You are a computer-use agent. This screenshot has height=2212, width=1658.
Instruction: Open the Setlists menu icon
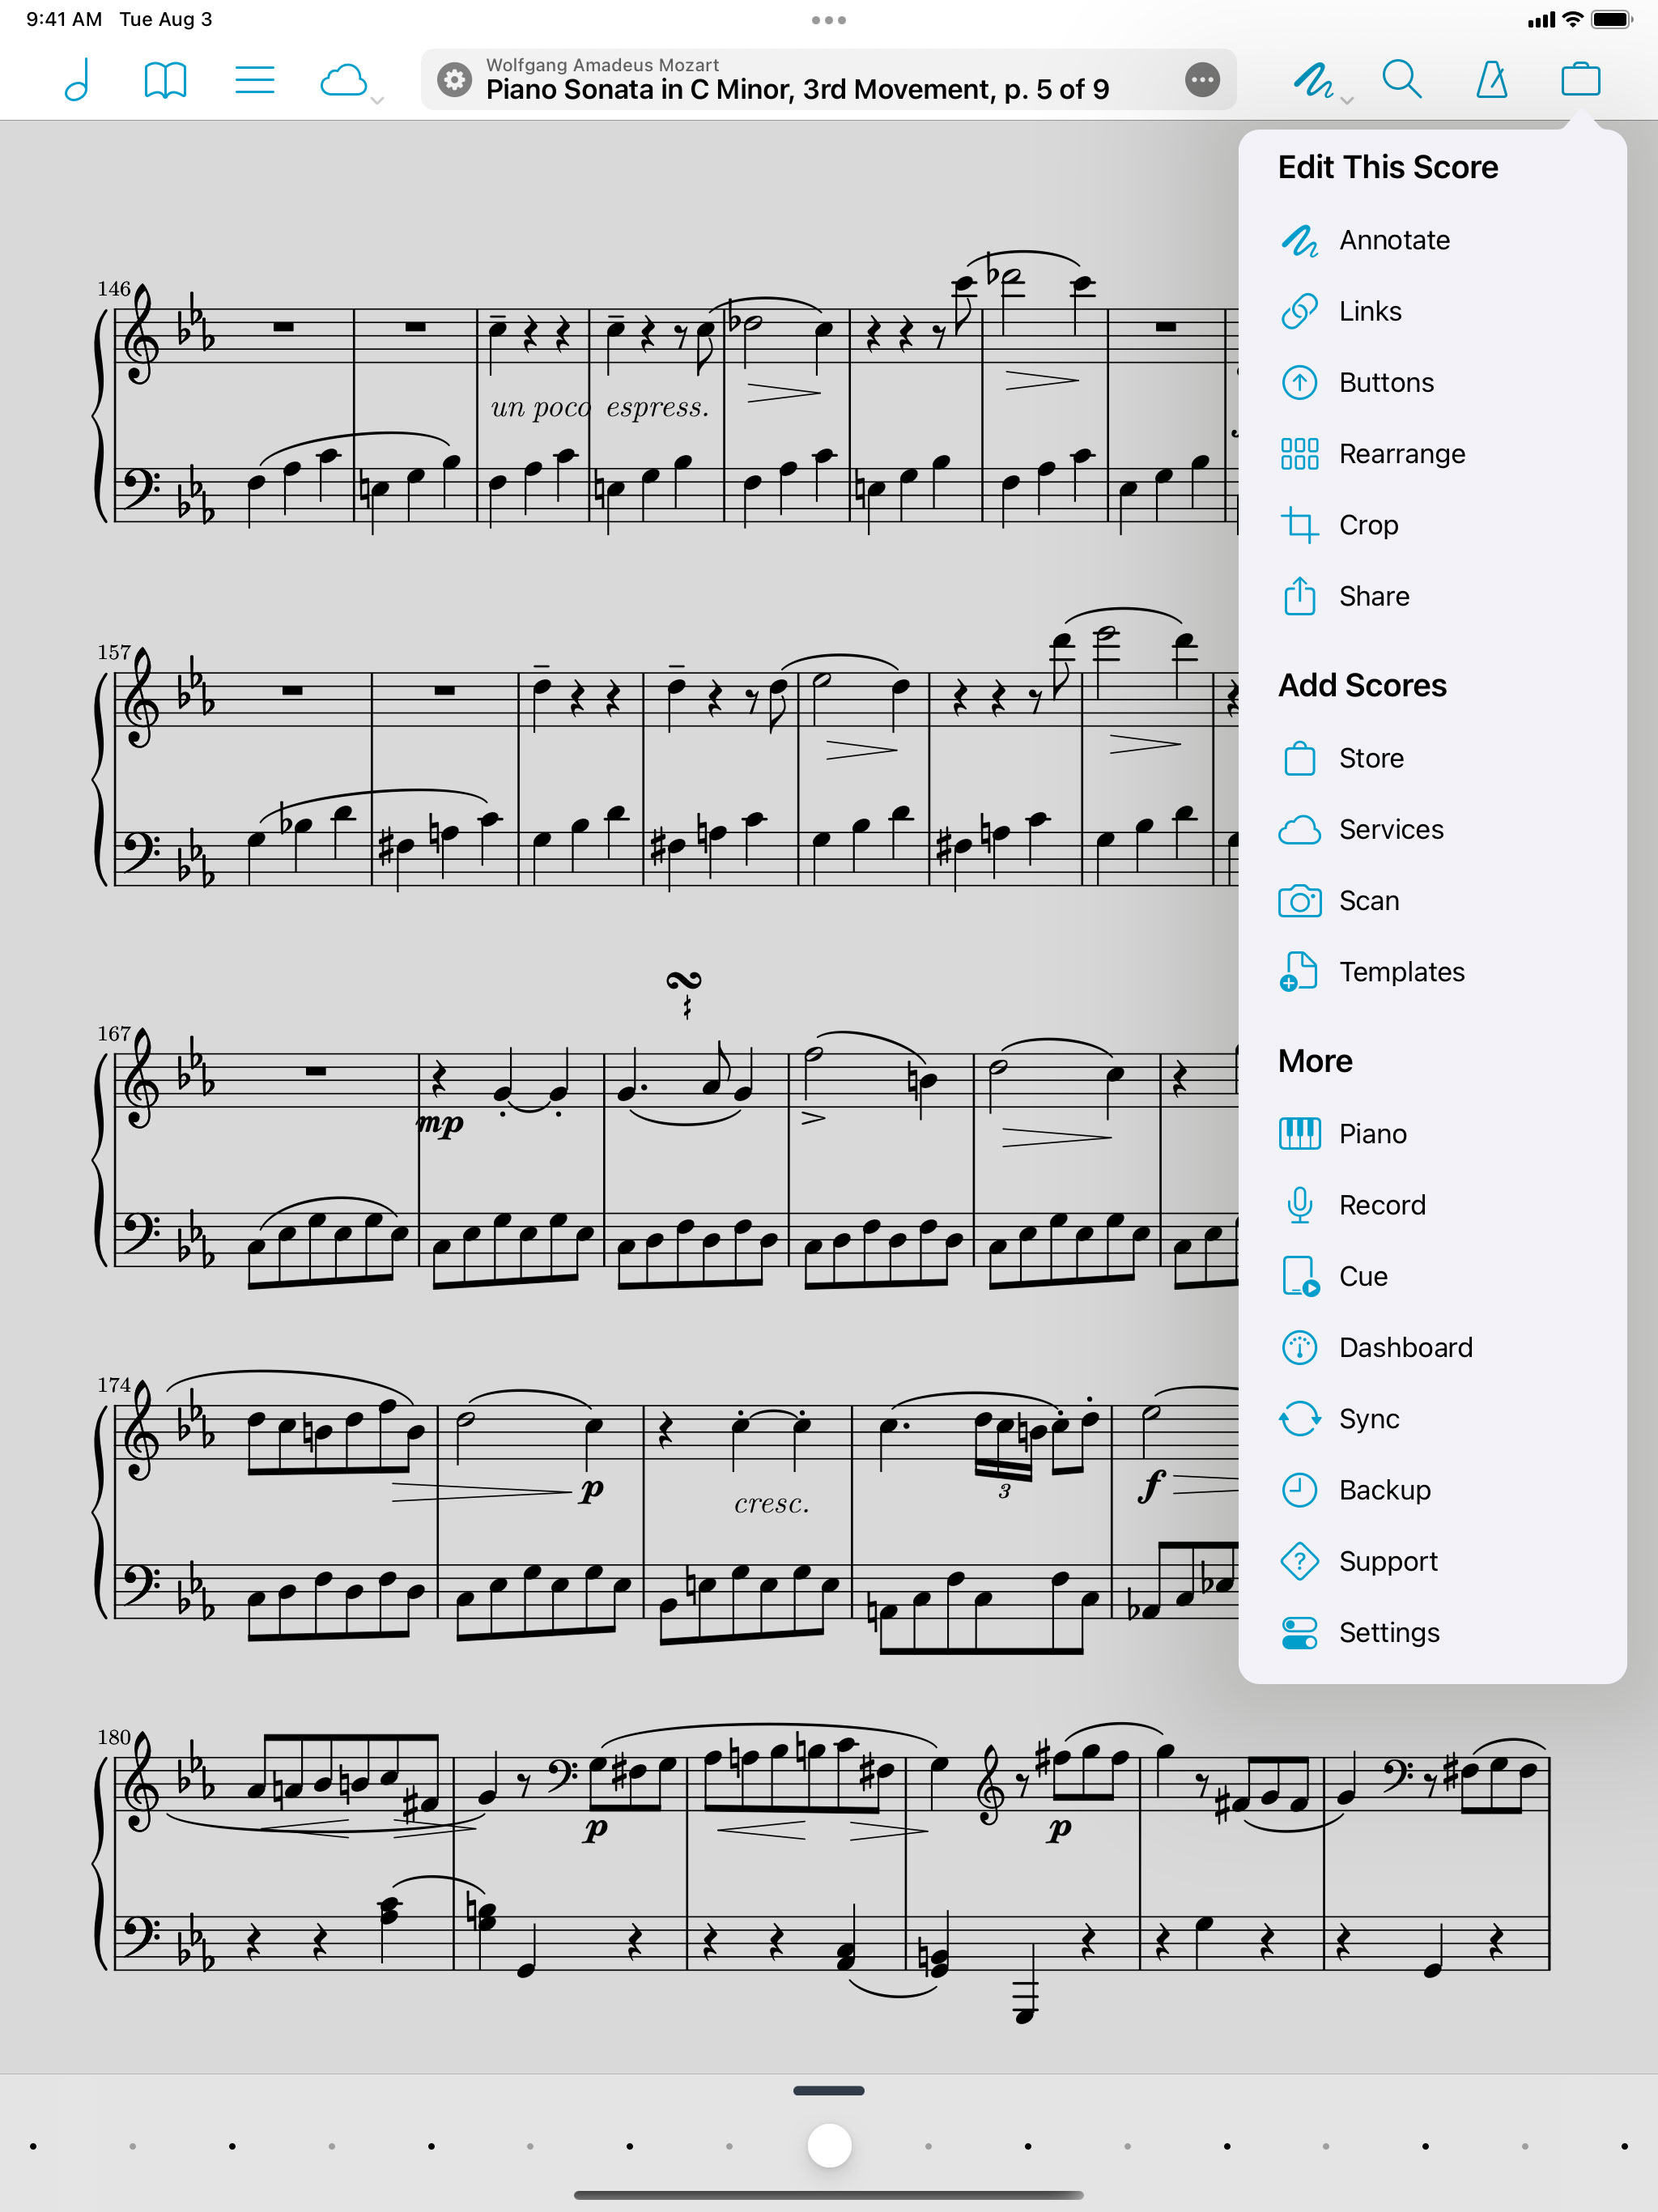[254, 80]
